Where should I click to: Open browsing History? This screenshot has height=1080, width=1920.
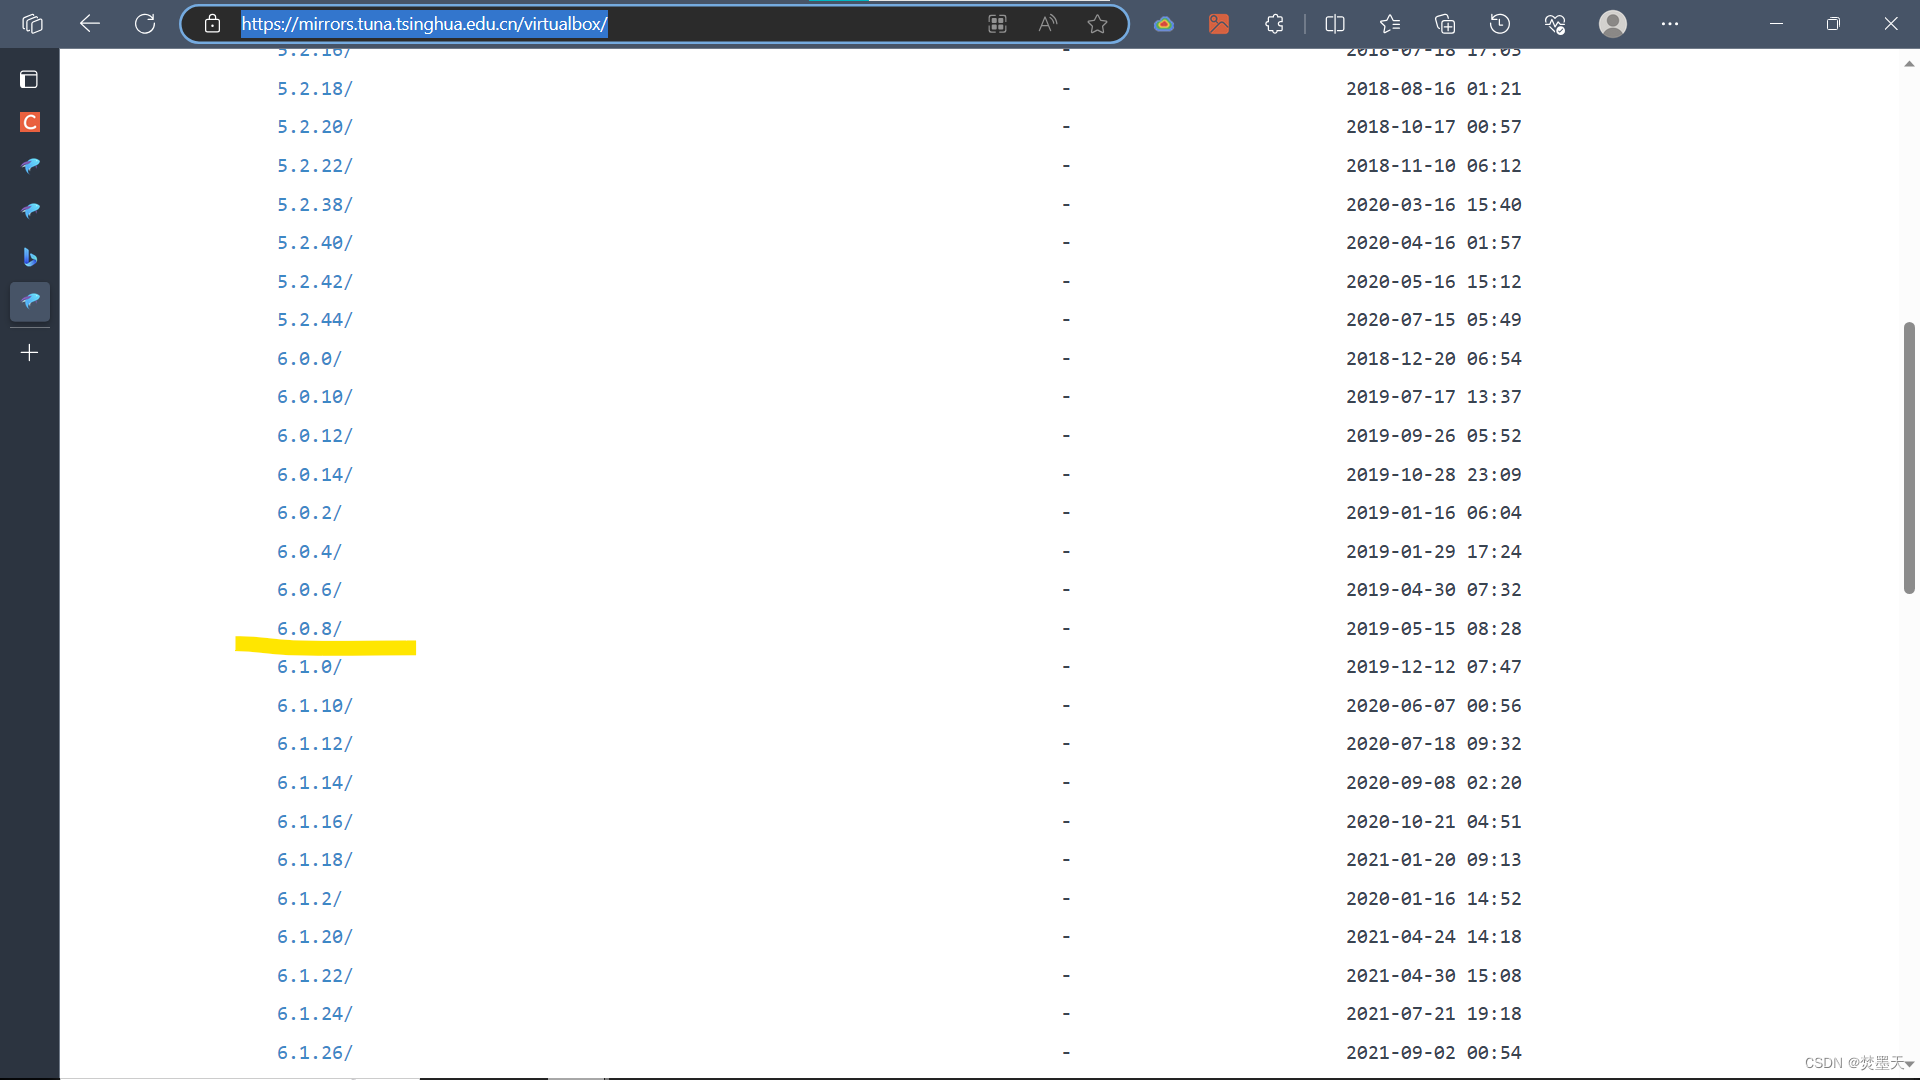click(x=1500, y=24)
